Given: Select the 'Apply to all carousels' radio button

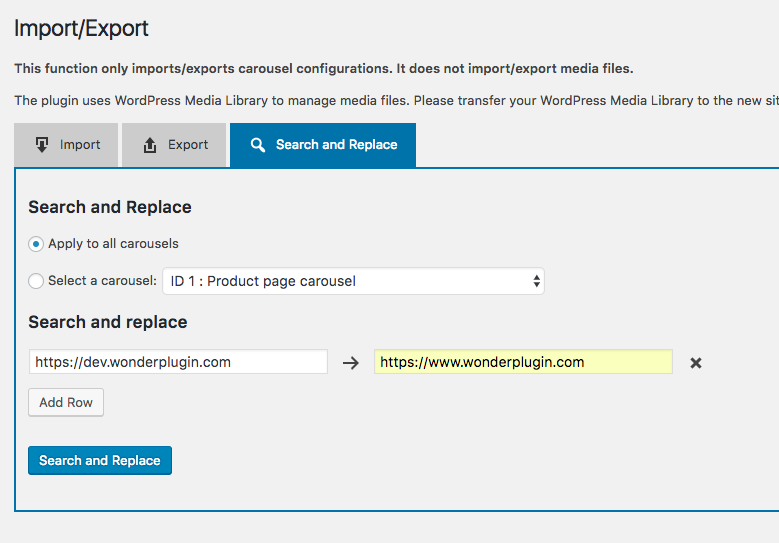Looking at the screenshot, I should click(37, 244).
